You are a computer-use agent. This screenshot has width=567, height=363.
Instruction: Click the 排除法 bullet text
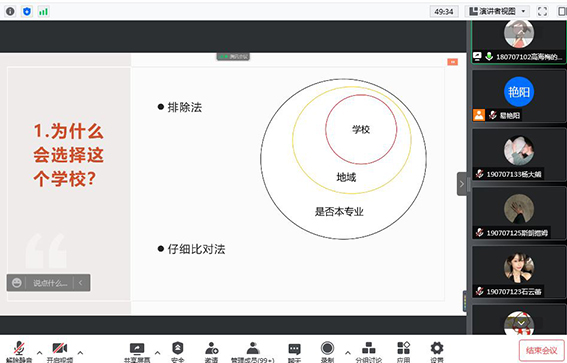[184, 107]
